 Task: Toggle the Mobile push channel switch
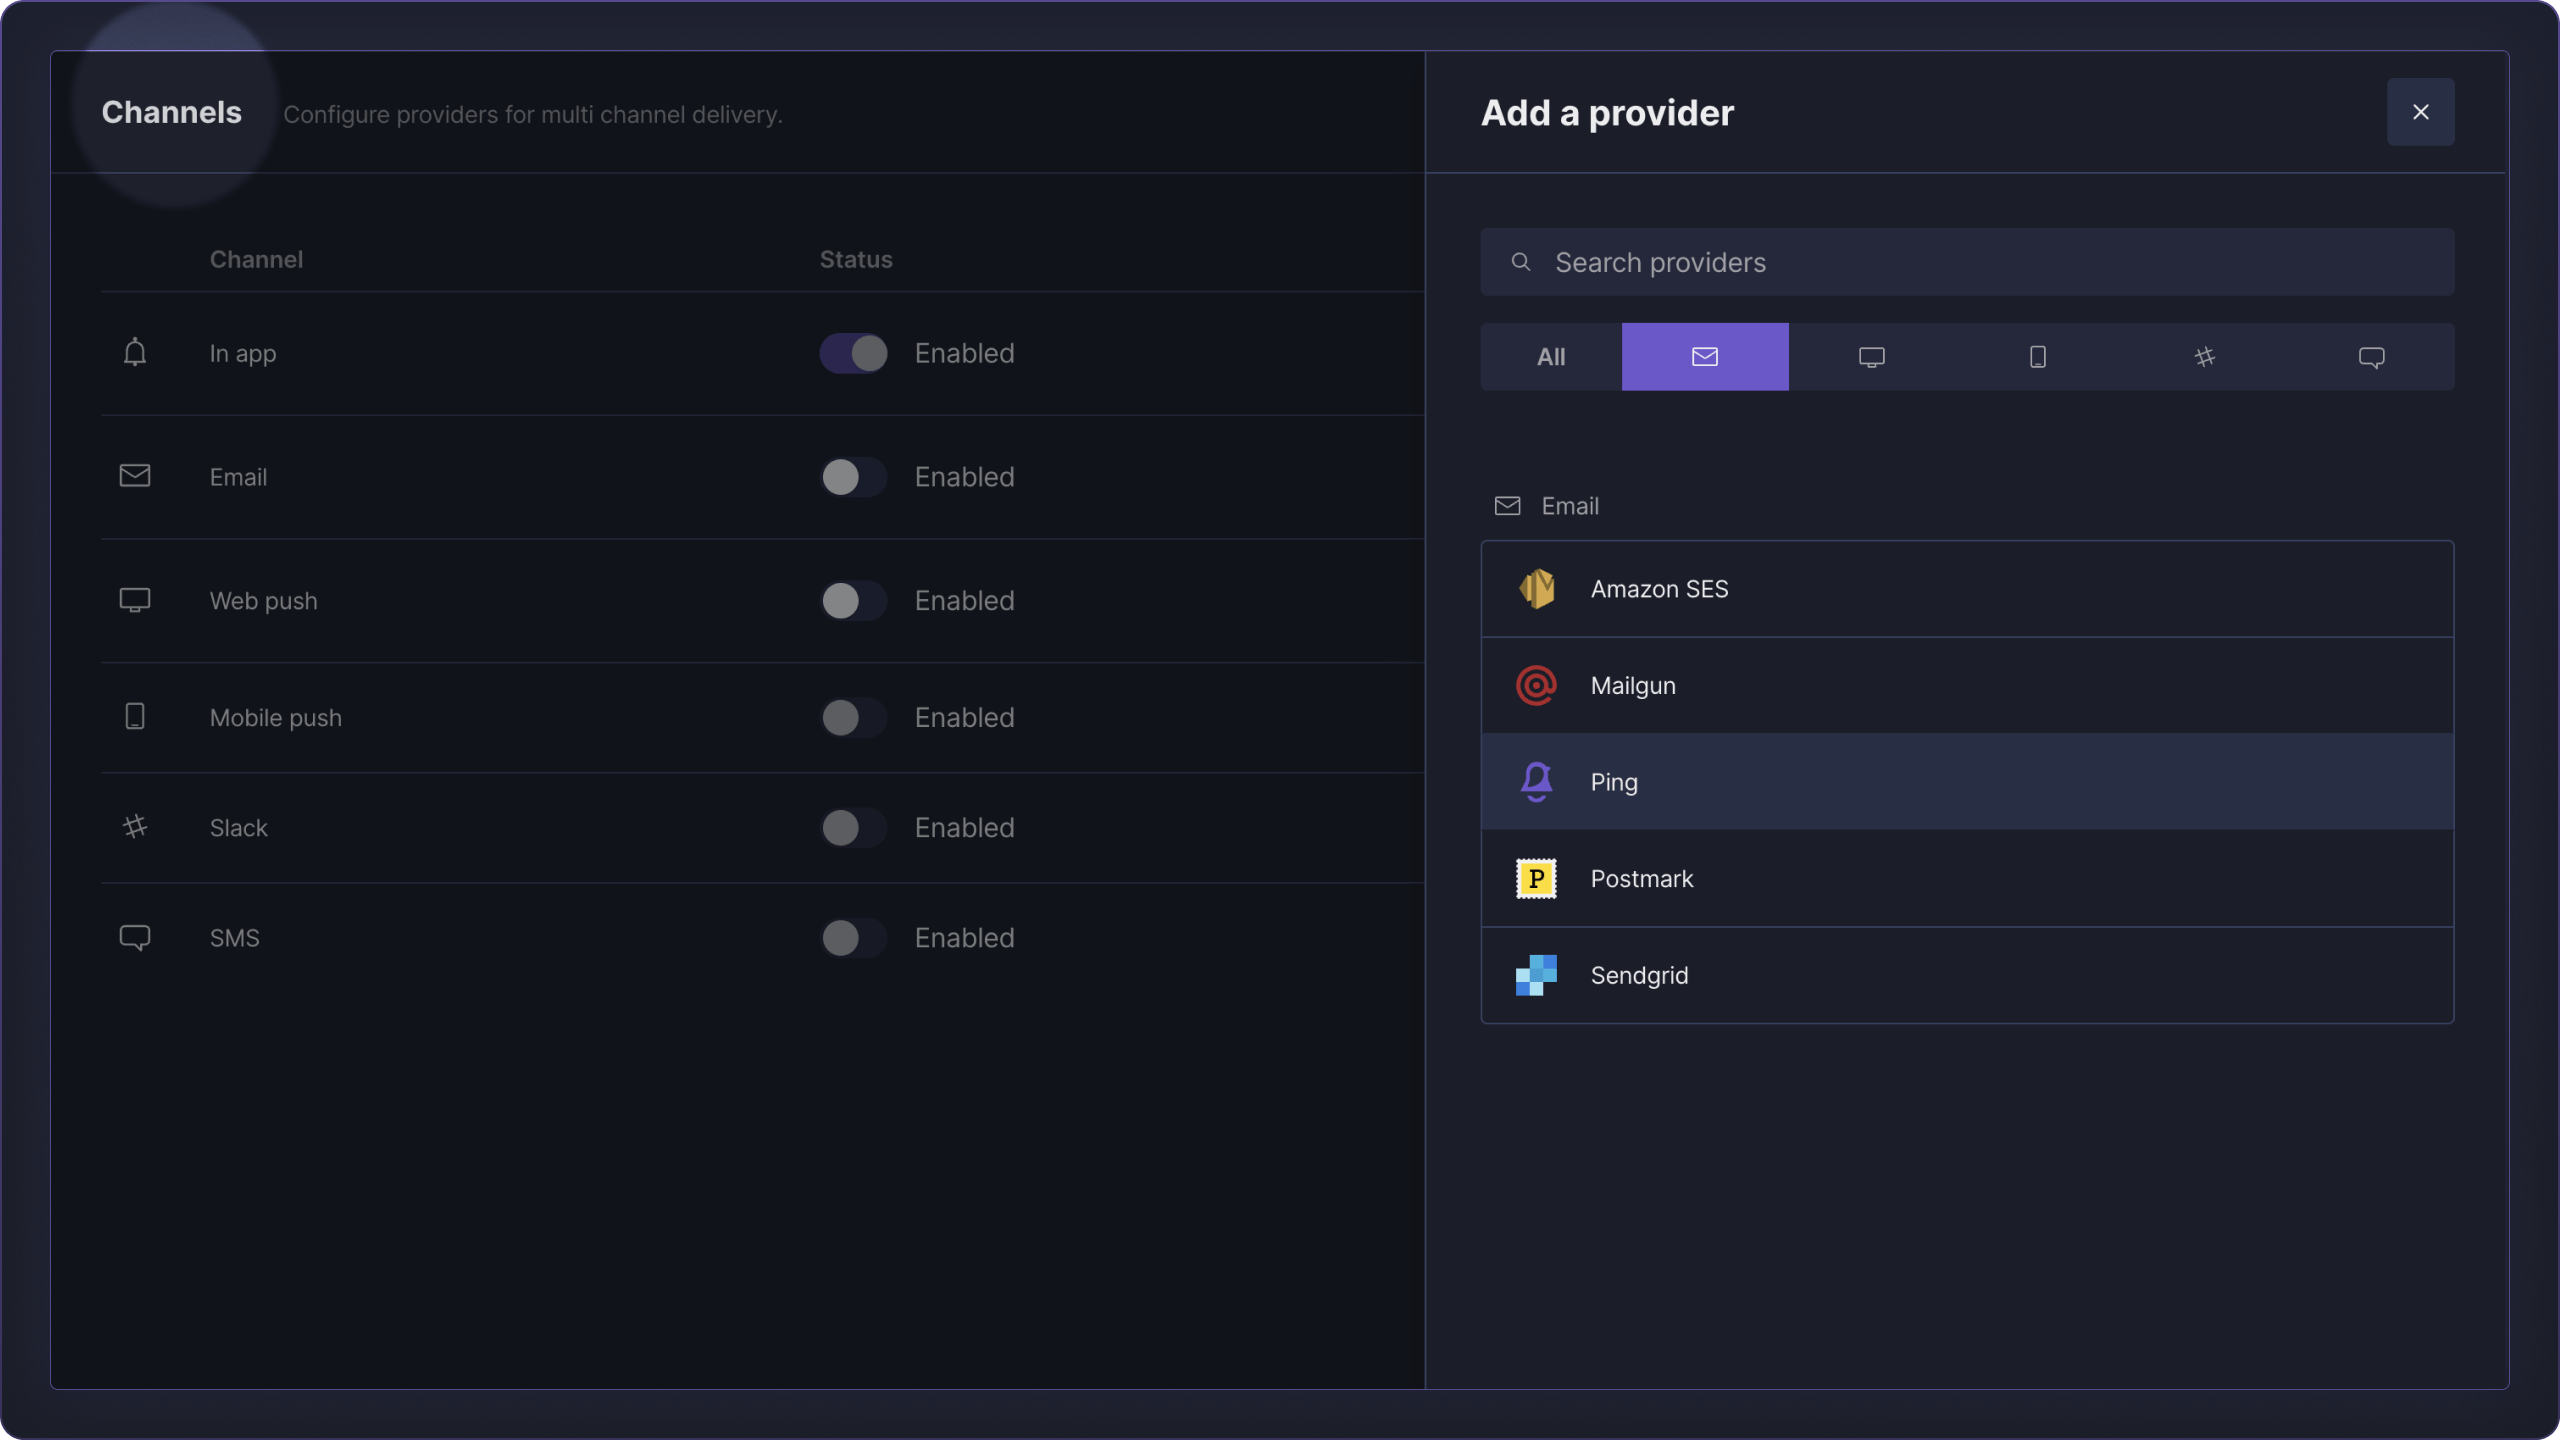[853, 717]
